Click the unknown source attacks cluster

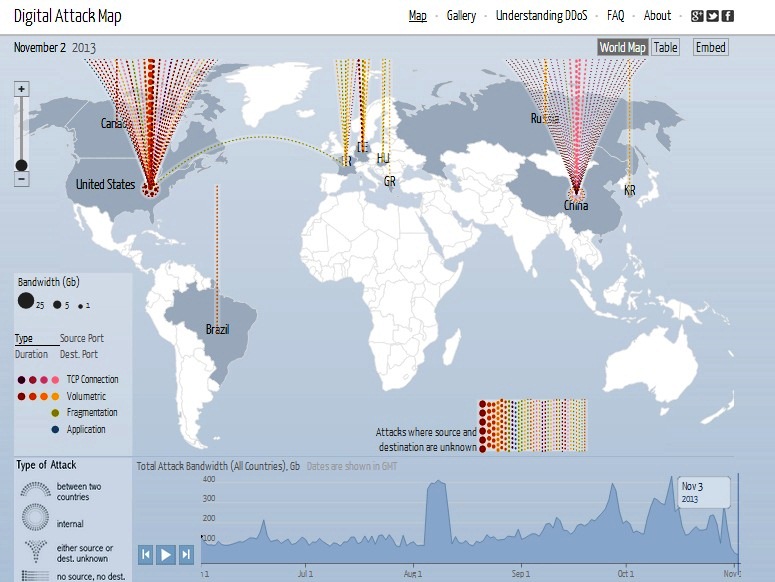click(x=532, y=425)
